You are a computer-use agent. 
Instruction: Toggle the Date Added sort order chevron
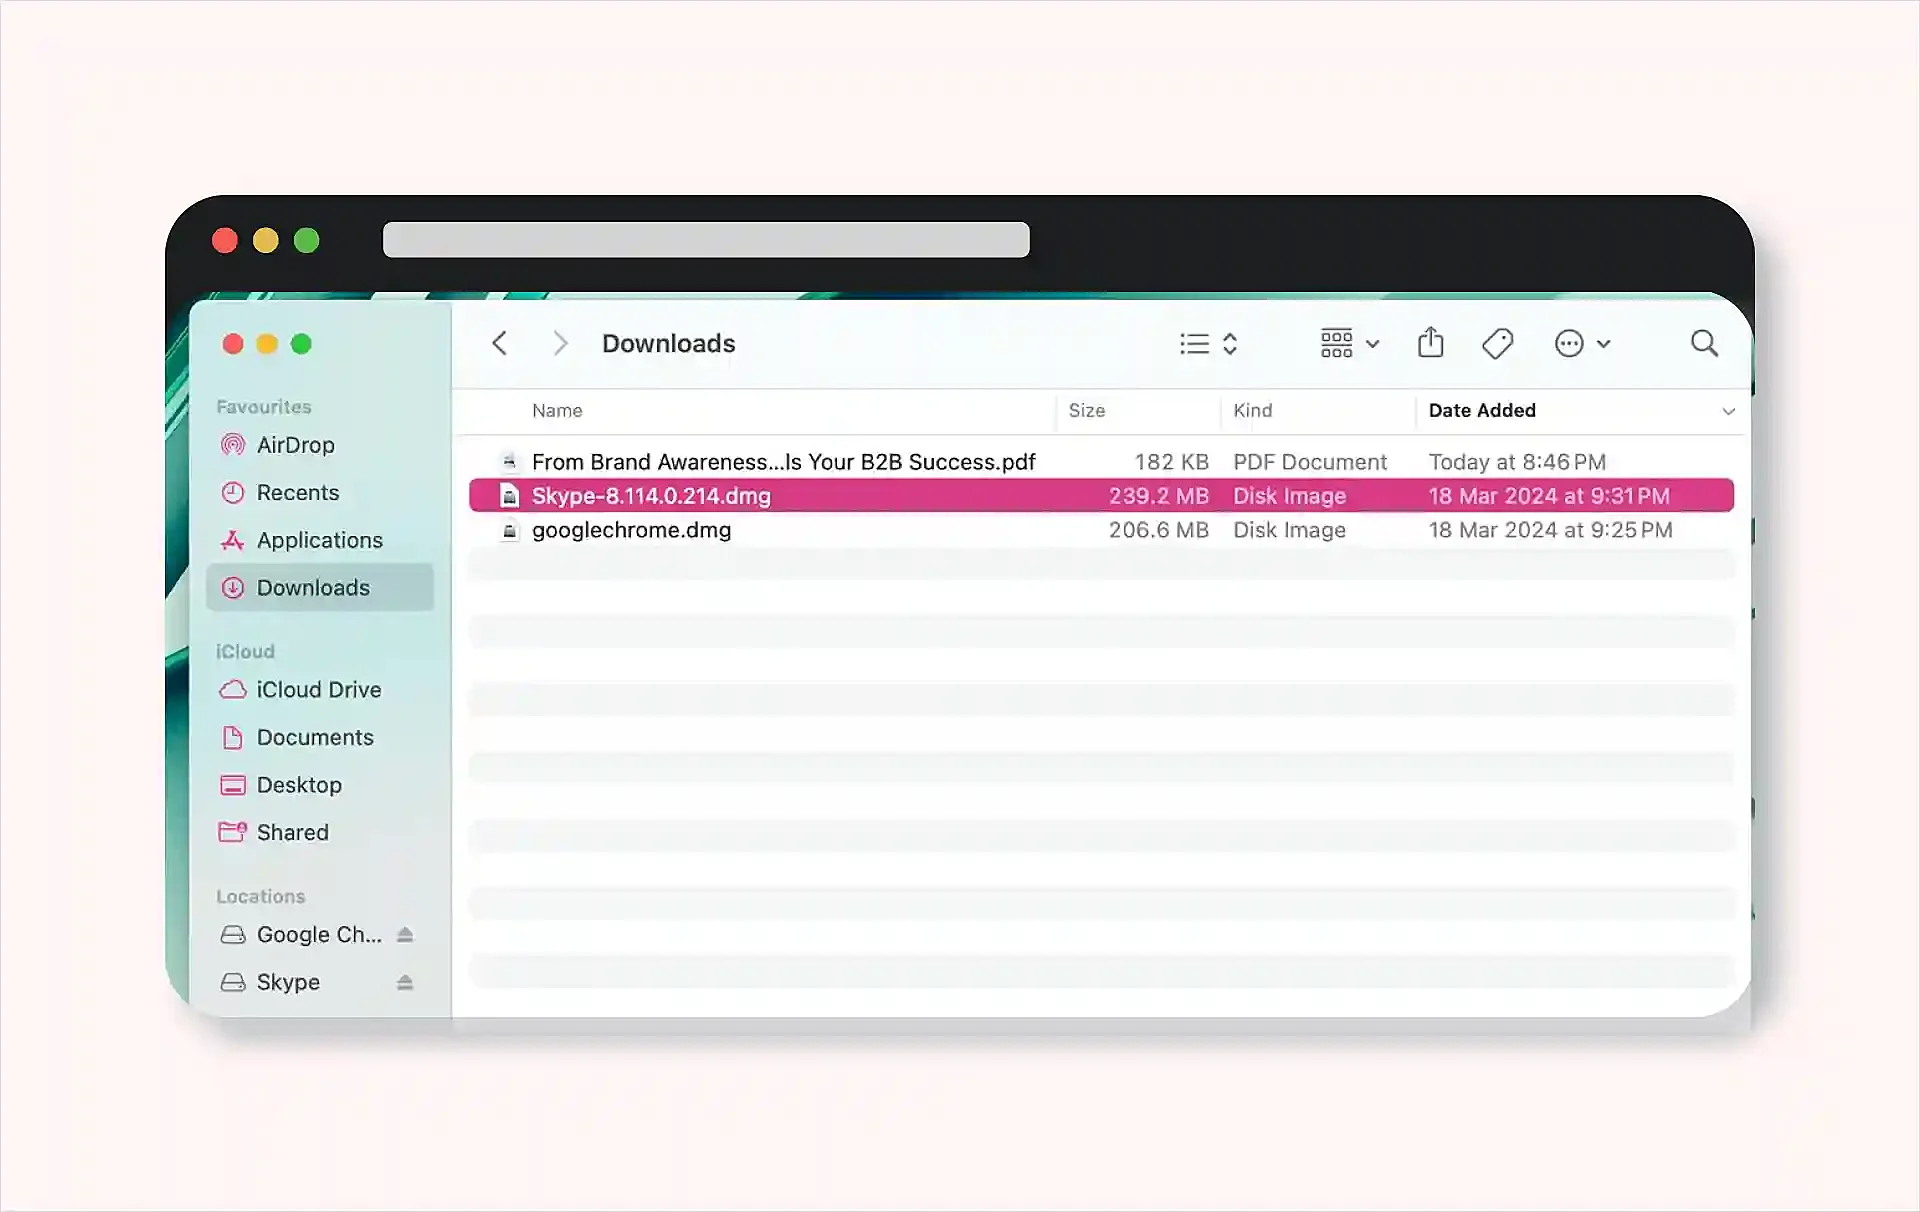pos(1728,412)
